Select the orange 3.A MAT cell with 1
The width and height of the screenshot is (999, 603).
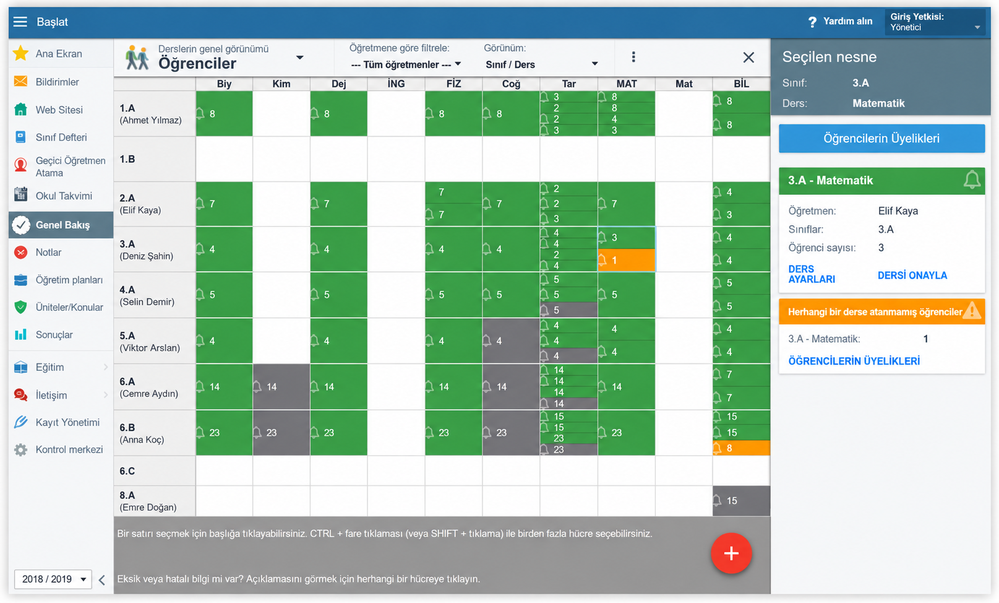(626, 260)
